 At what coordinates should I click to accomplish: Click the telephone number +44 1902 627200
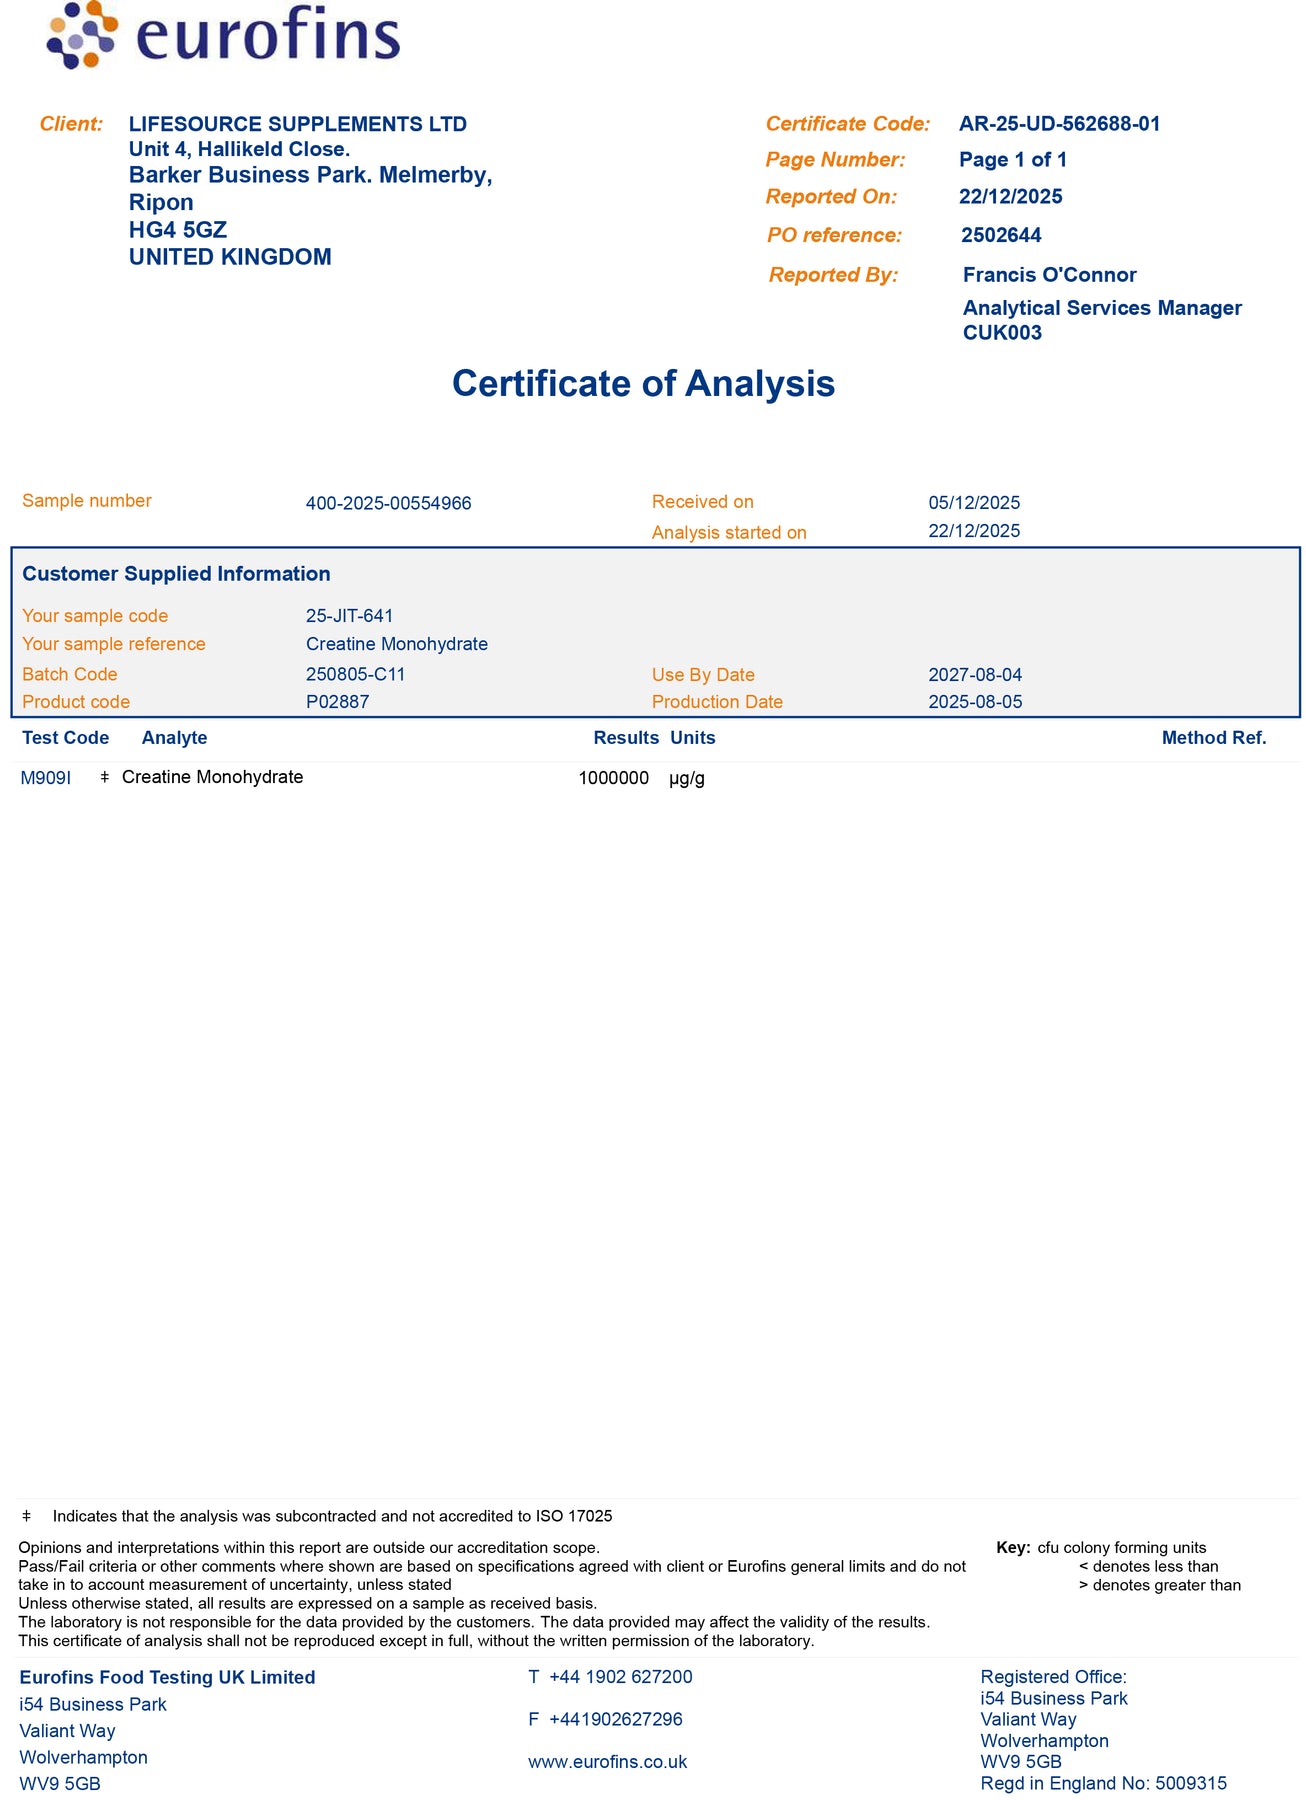coord(620,1677)
